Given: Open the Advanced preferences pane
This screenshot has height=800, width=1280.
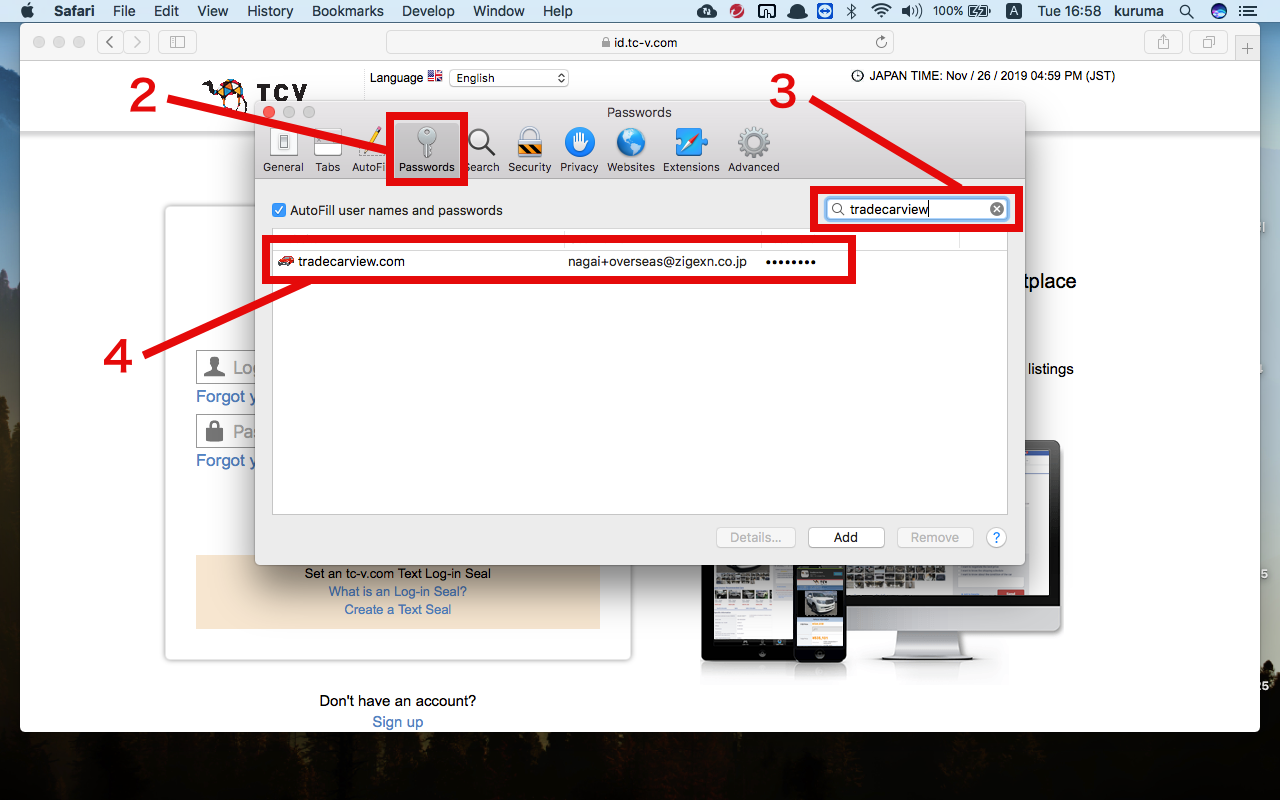Looking at the screenshot, I should pyautogui.click(x=753, y=150).
